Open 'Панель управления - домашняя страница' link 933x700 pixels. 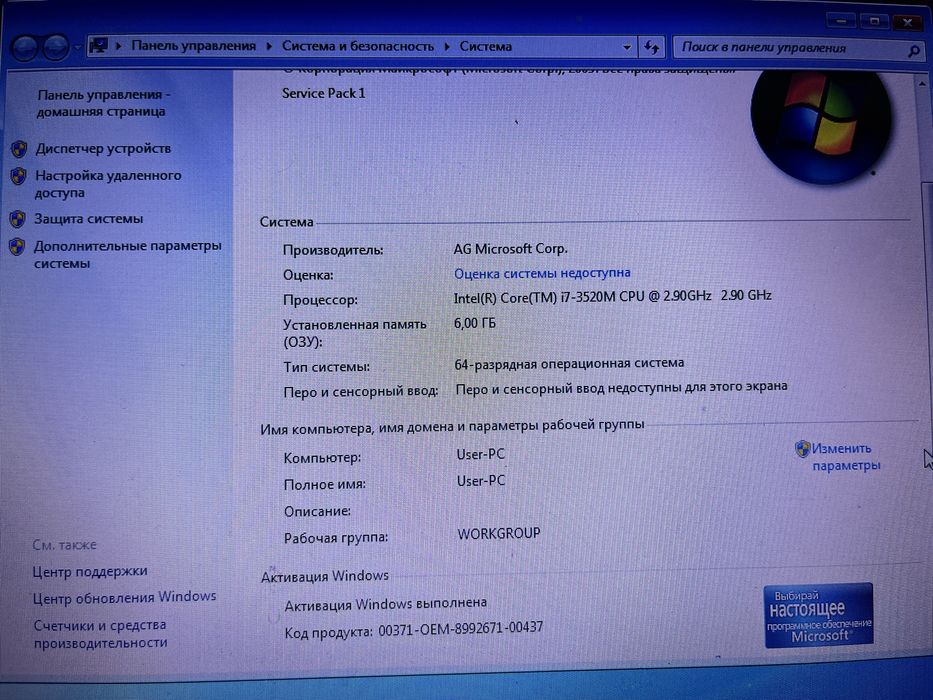click(x=104, y=103)
